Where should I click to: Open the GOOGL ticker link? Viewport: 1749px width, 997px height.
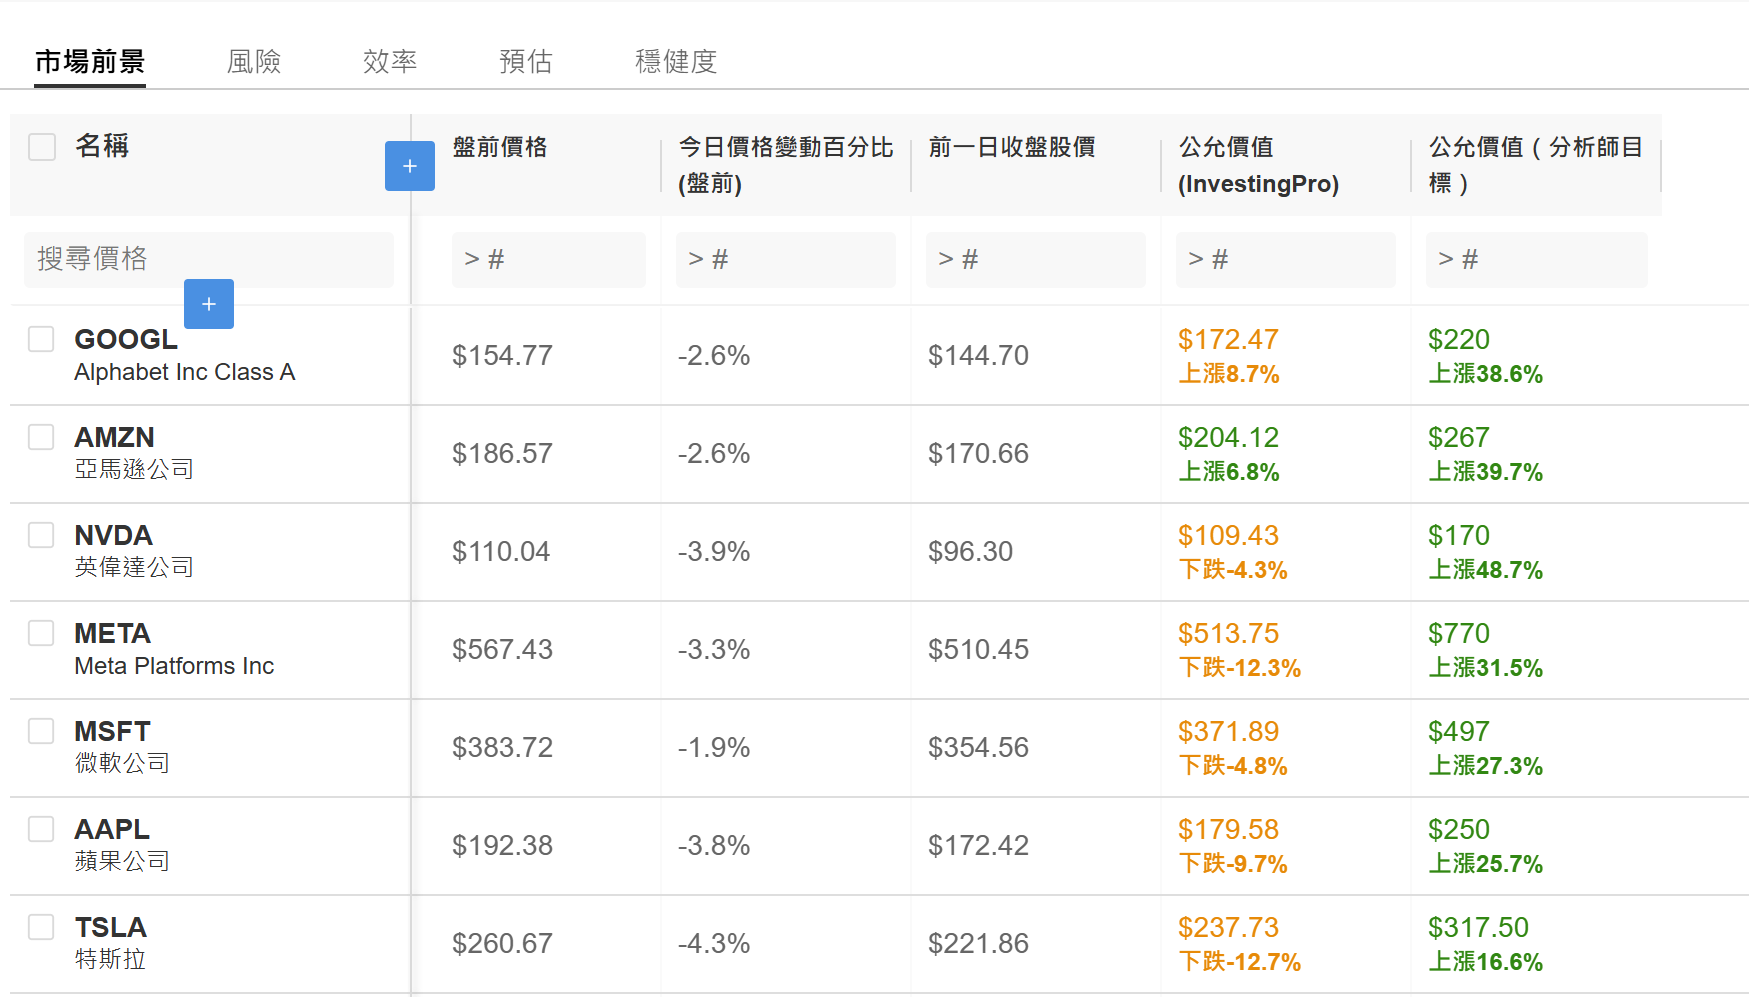(x=126, y=339)
